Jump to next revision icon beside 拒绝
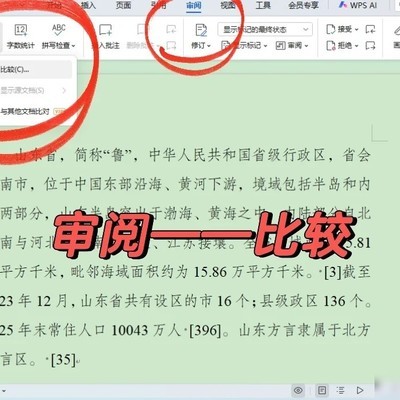The height and width of the screenshot is (400, 400). 370,45
